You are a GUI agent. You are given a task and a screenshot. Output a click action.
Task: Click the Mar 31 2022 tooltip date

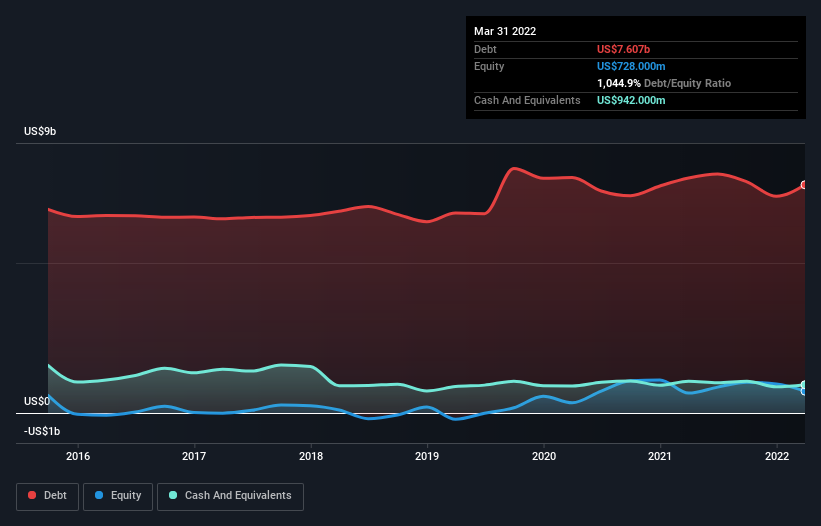[505, 31]
